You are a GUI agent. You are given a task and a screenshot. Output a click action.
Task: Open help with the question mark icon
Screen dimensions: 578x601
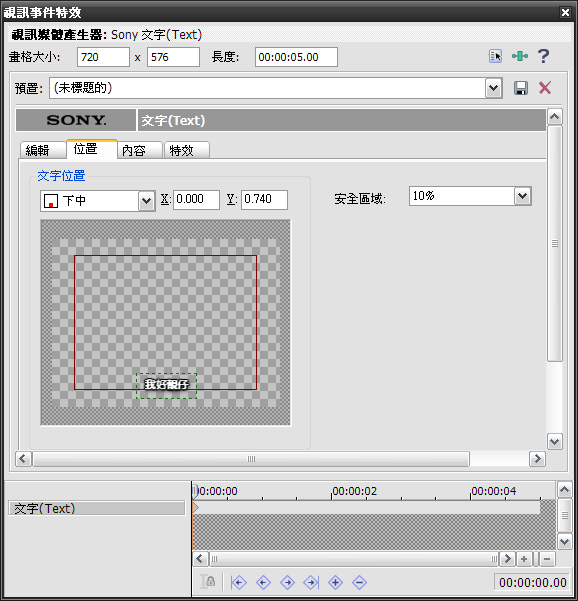[544, 56]
